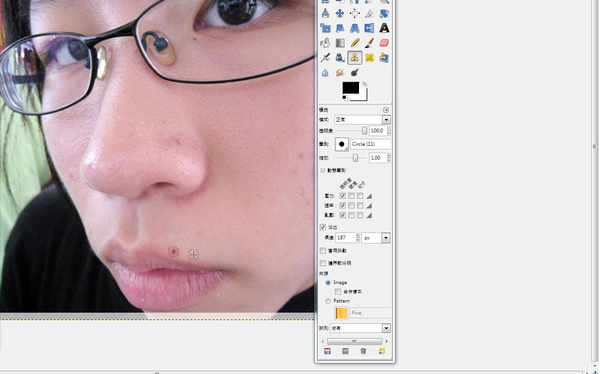Select the Ink tool

tap(339, 57)
